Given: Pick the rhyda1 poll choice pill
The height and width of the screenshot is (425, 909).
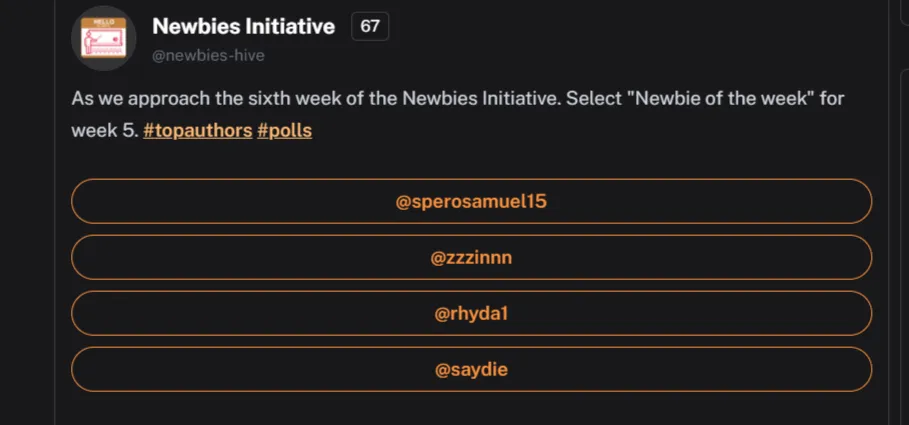Looking at the screenshot, I should click(x=471, y=313).
